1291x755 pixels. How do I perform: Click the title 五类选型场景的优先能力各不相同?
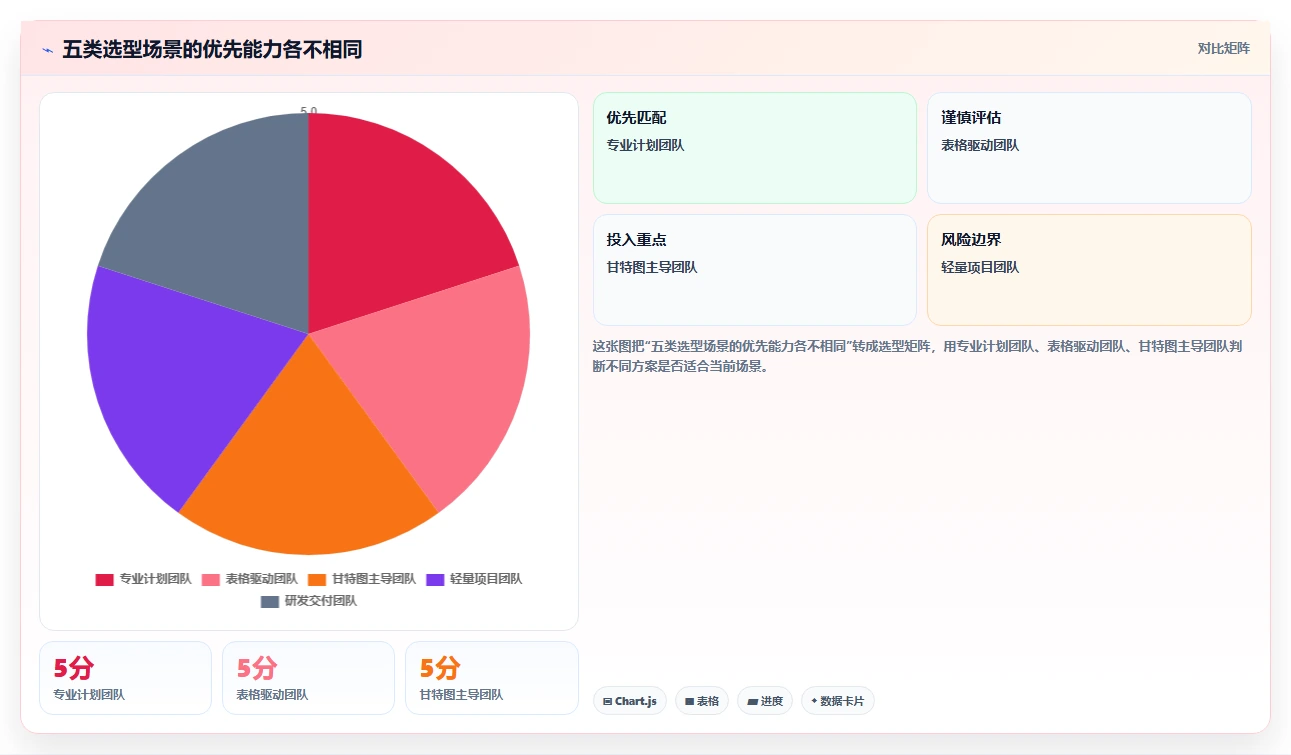pos(212,50)
